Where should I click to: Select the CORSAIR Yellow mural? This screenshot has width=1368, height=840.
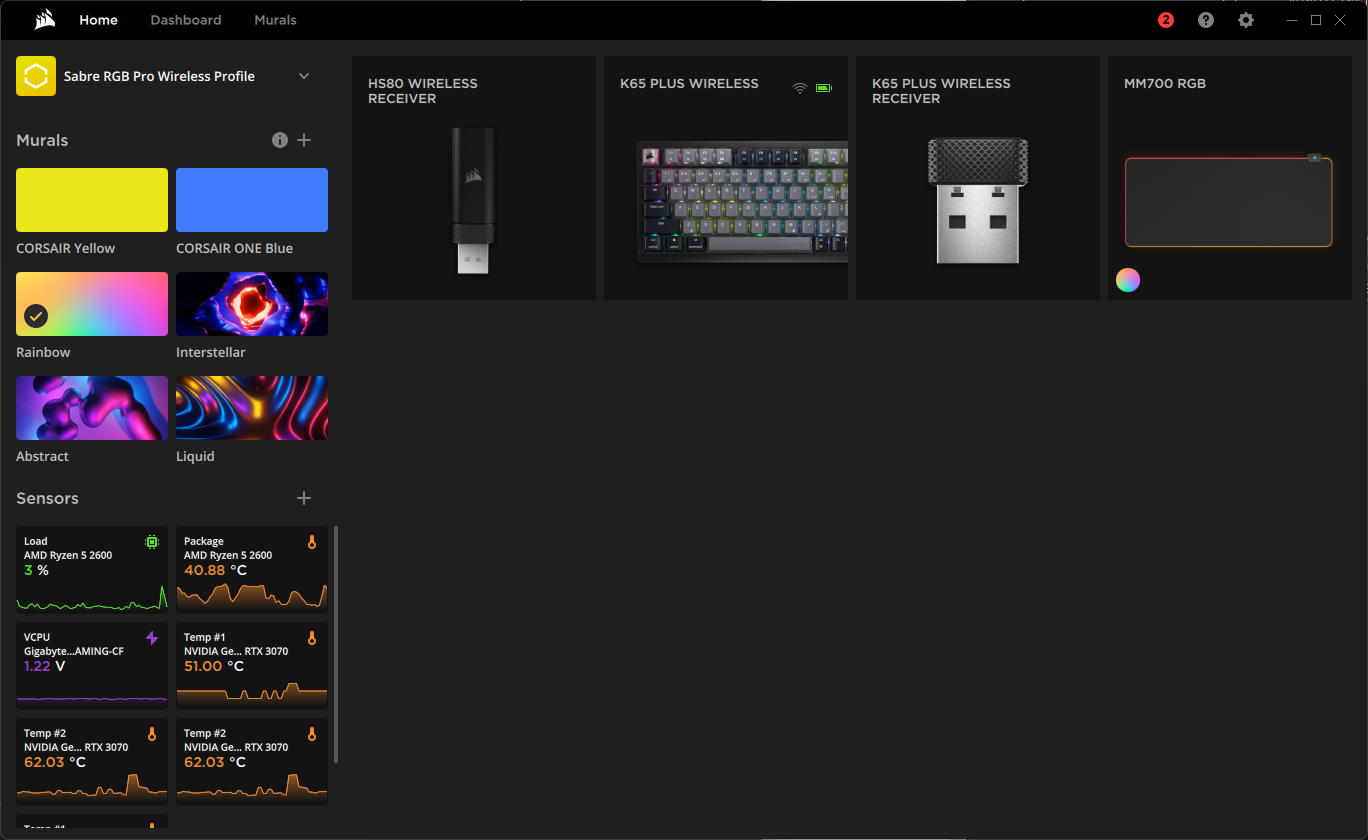92,200
